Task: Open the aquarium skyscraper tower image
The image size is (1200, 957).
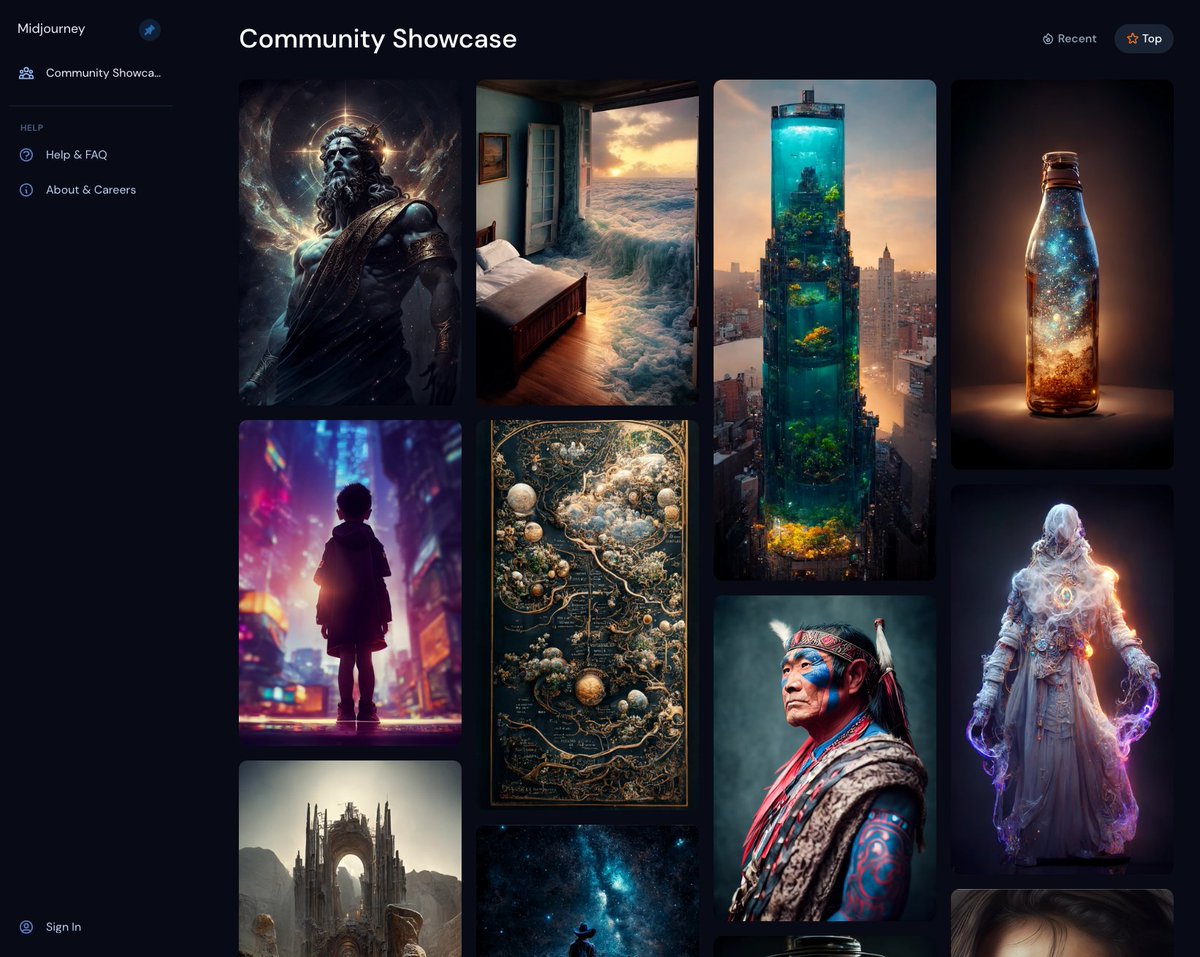Action: point(825,330)
